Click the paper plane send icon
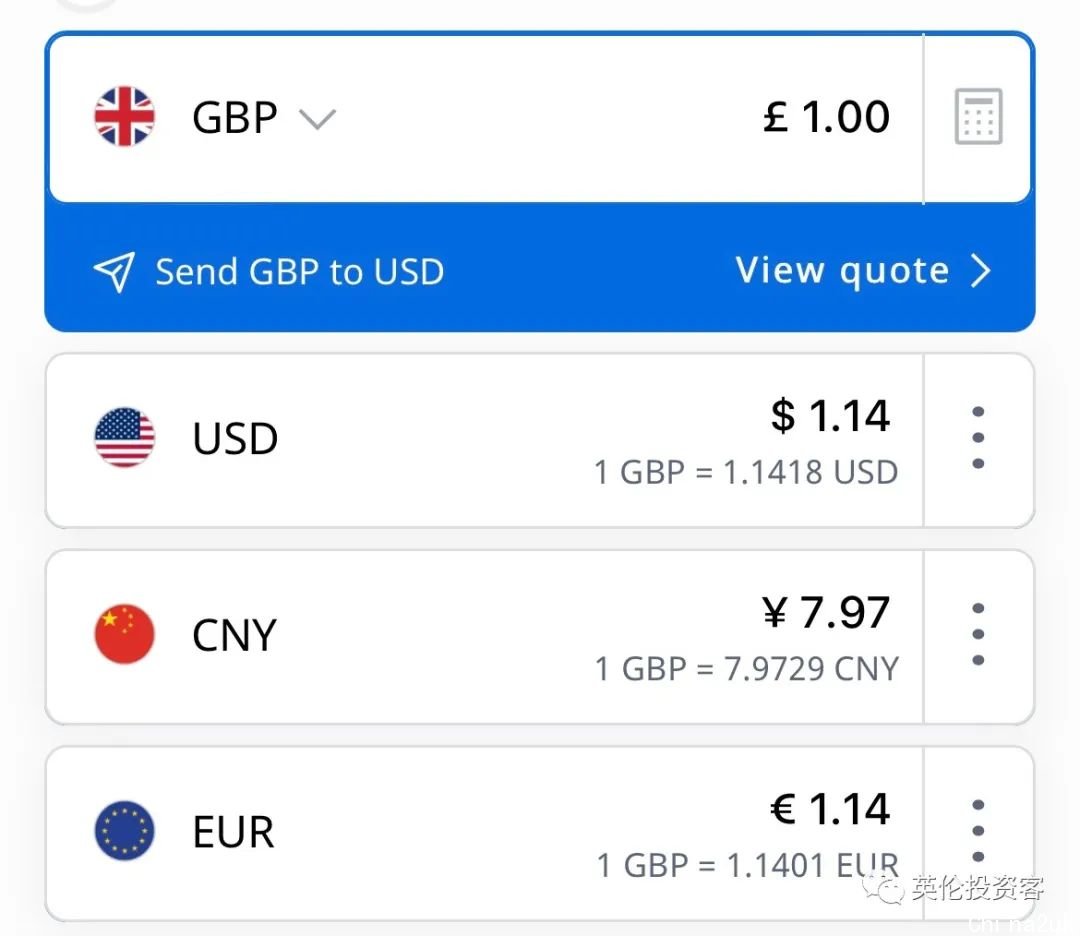 (114, 271)
